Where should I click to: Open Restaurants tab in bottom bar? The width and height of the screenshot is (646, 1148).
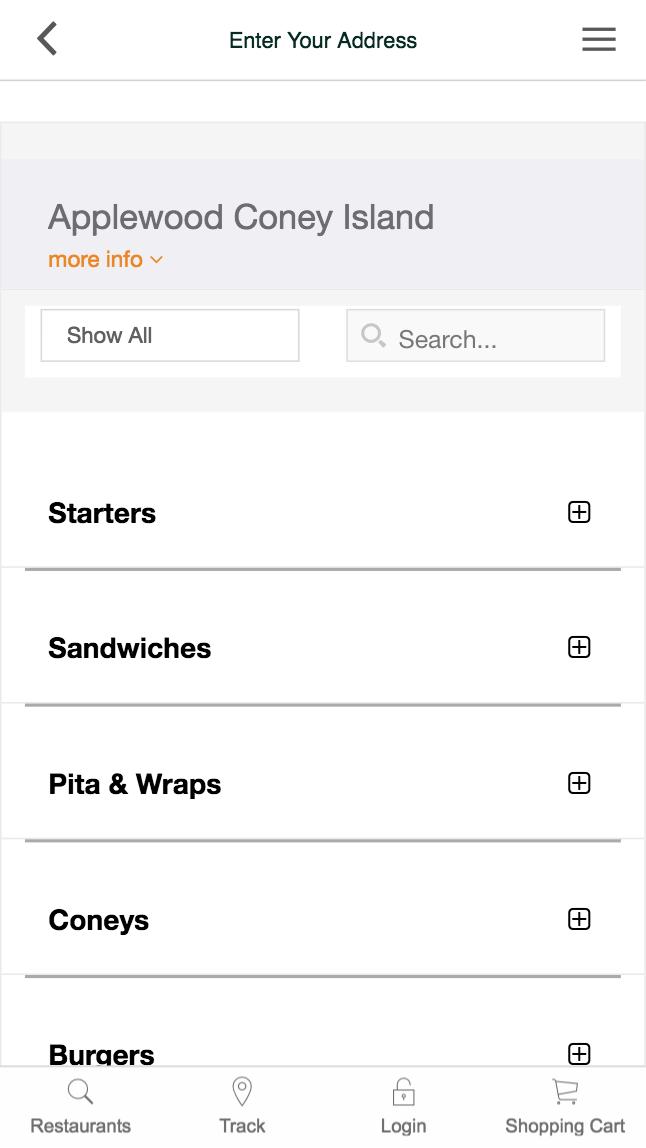[x=80, y=1106]
